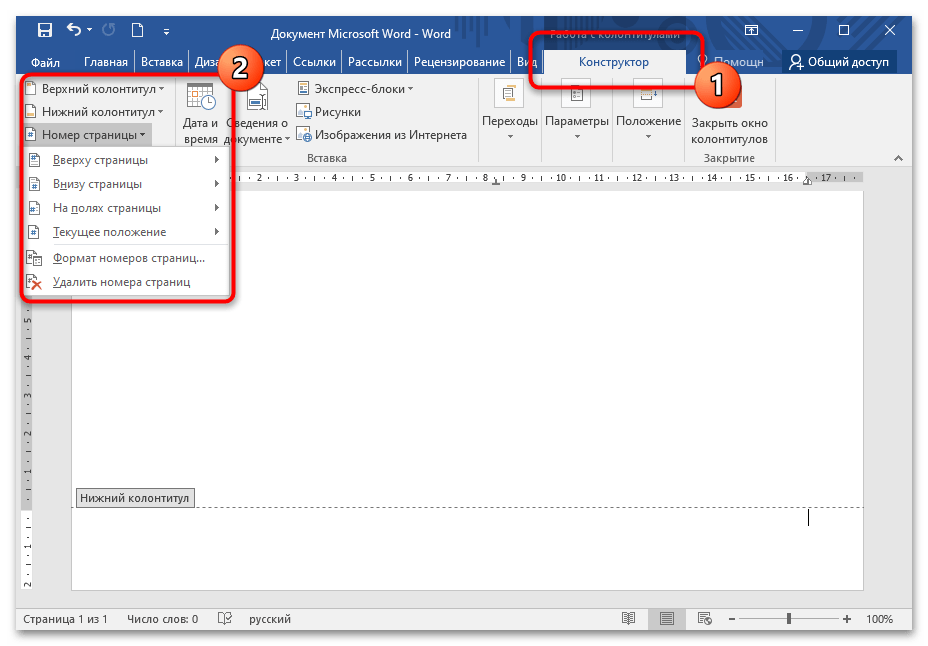Click the zoom out minus button
This screenshot has width=928, height=646.
(732, 619)
